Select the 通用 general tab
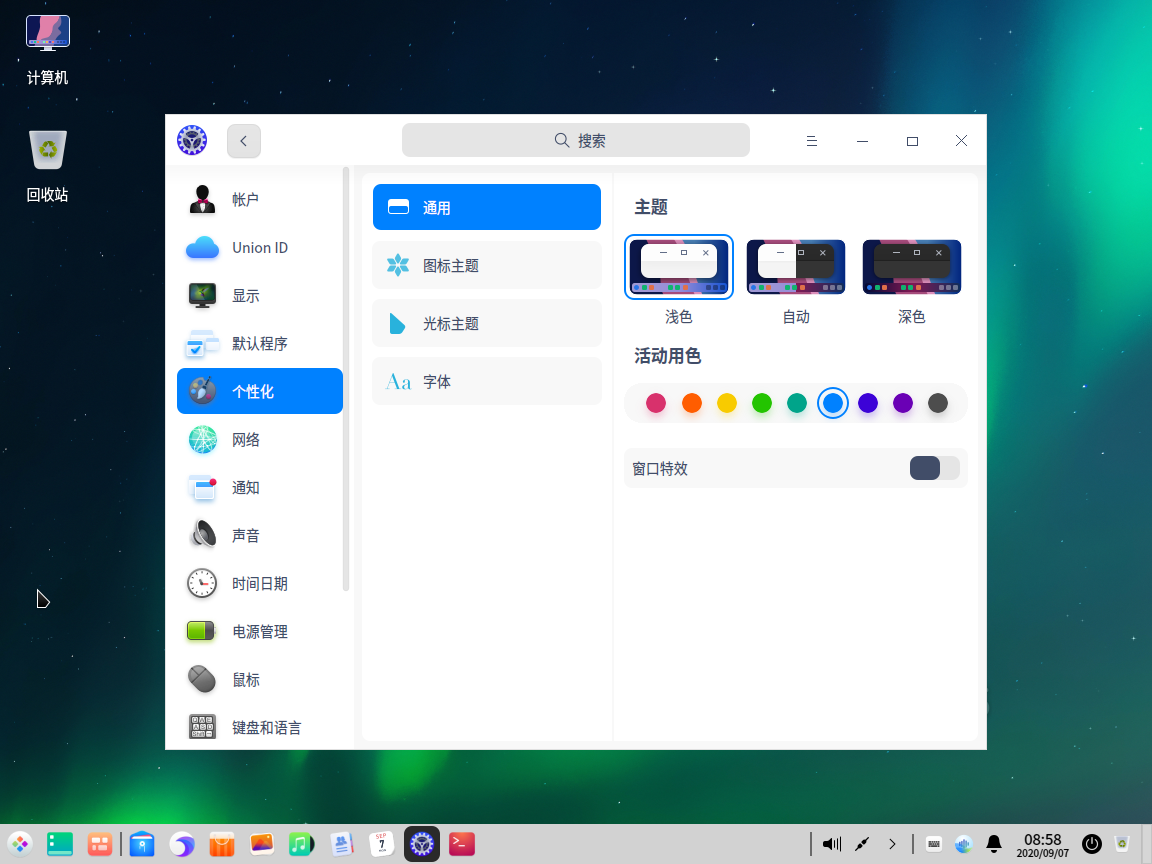 coord(486,207)
